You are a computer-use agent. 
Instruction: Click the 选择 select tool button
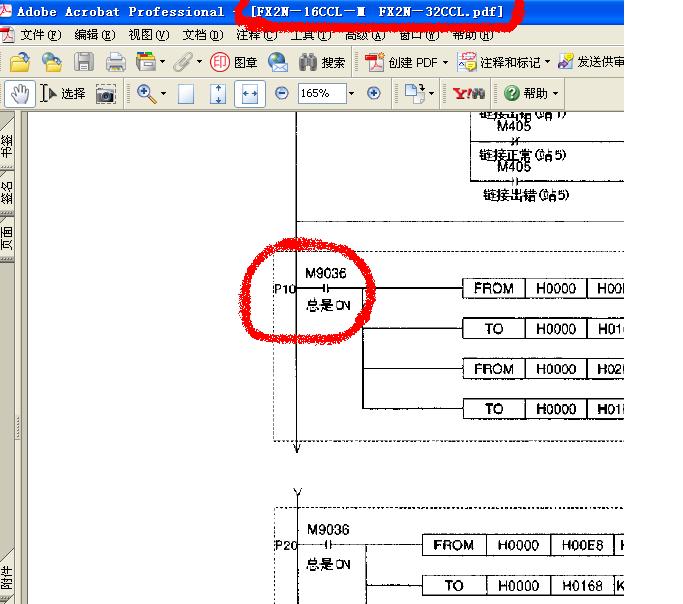click(63, 93)
